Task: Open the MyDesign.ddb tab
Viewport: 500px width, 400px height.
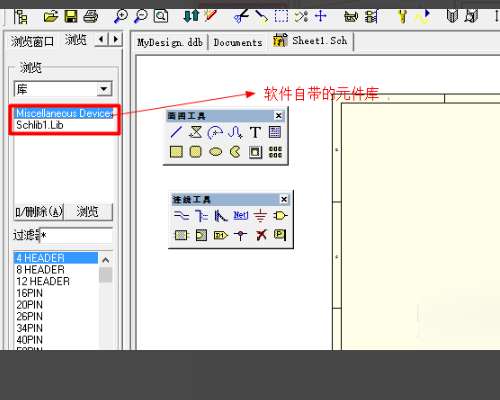Action: coord(170,42)
